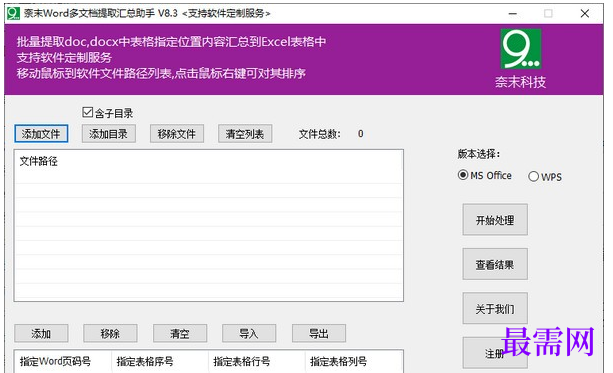Click the 导出 button
Screen dimensions: 613x373
(319, 334)
